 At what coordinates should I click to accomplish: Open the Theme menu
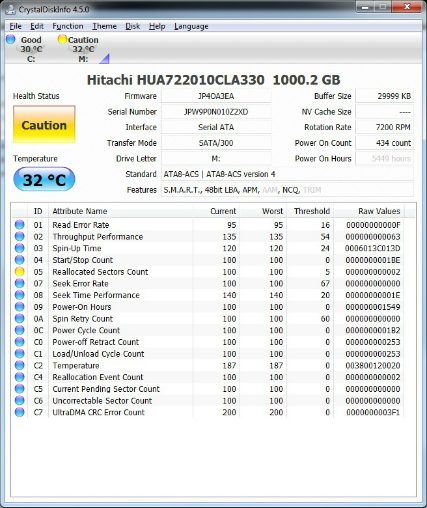click(x=104, y=26)
